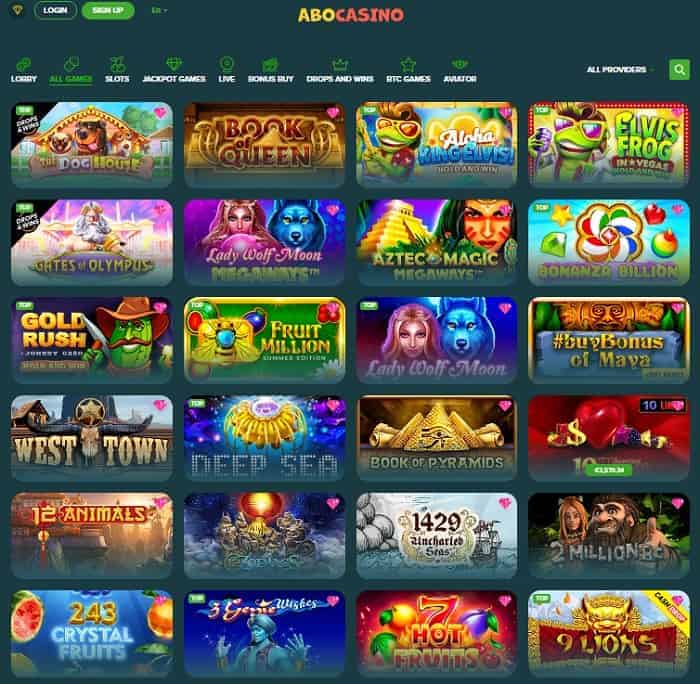Screen dimensions: 700x684
Task: Expand the All Providers dropdown
Action: click(x=620, y=70)
